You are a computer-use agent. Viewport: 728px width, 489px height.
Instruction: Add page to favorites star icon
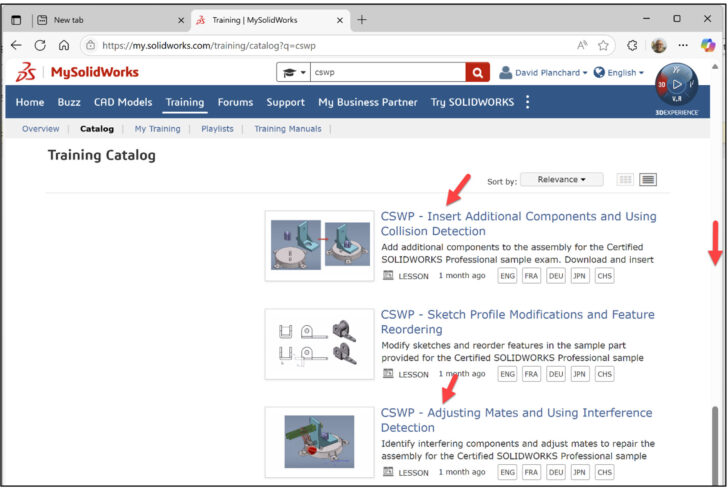pos(603,45)
